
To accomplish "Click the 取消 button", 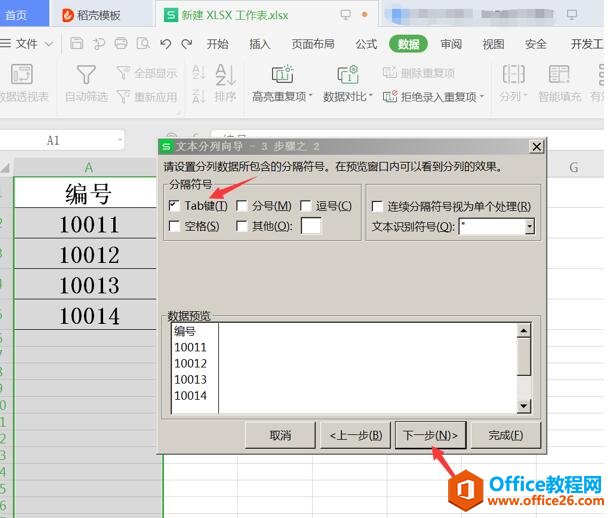I will tap(280, 435).
